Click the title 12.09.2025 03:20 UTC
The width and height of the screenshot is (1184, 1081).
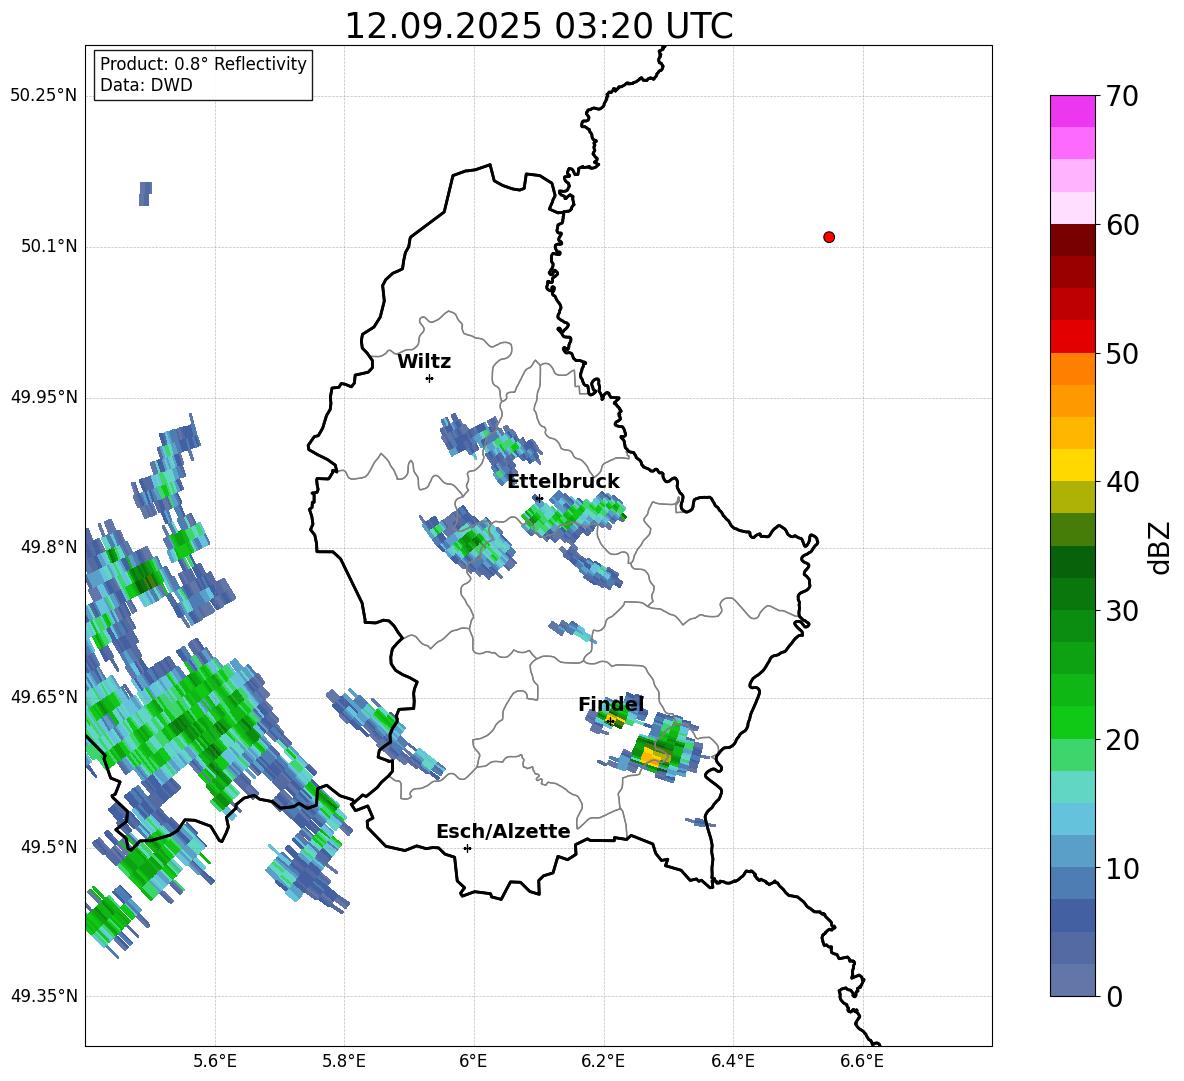click(538, 26)
